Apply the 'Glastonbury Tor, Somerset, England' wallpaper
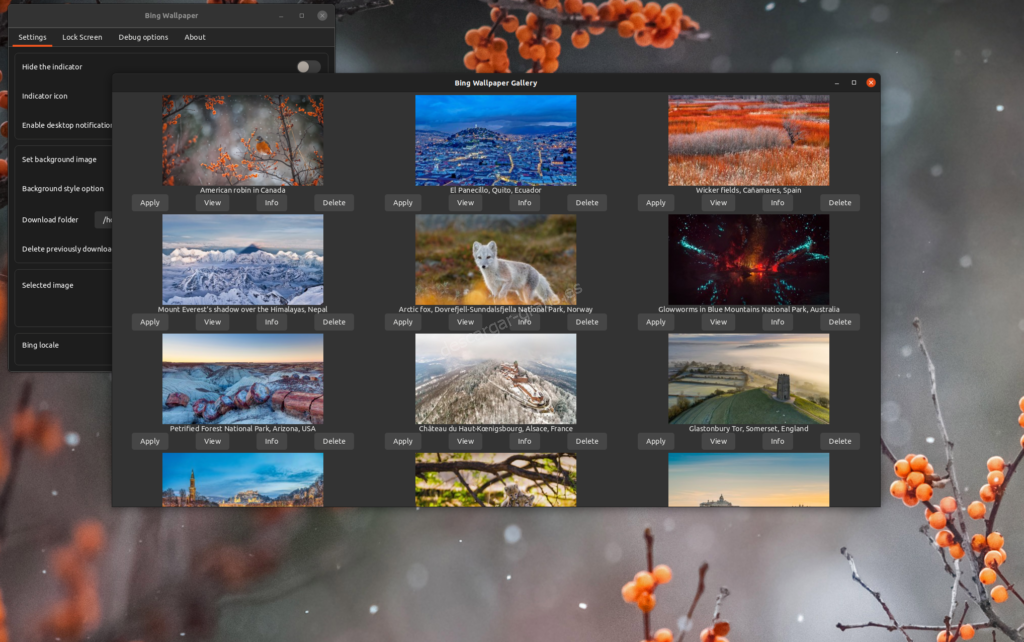The height and width of the screenshot is (642, 1024). pyautogui.click(x=655, y=440)
